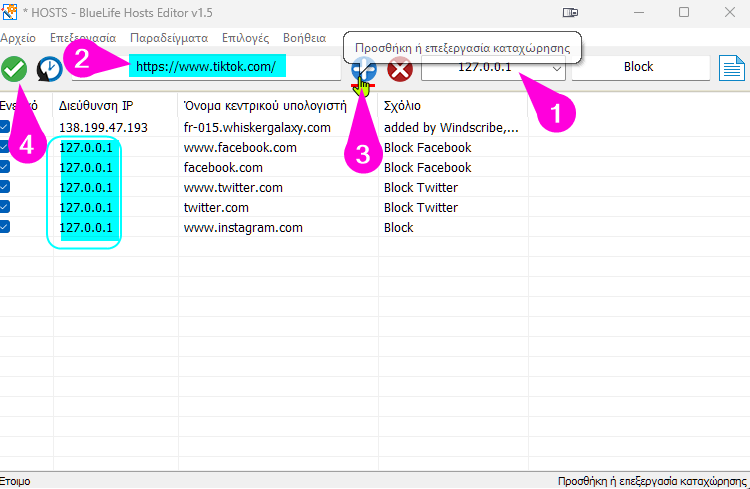Click the green checkmark save icon
Image resolution: width=750 pixels, height=489 pixels.
(x=14, y=69)
